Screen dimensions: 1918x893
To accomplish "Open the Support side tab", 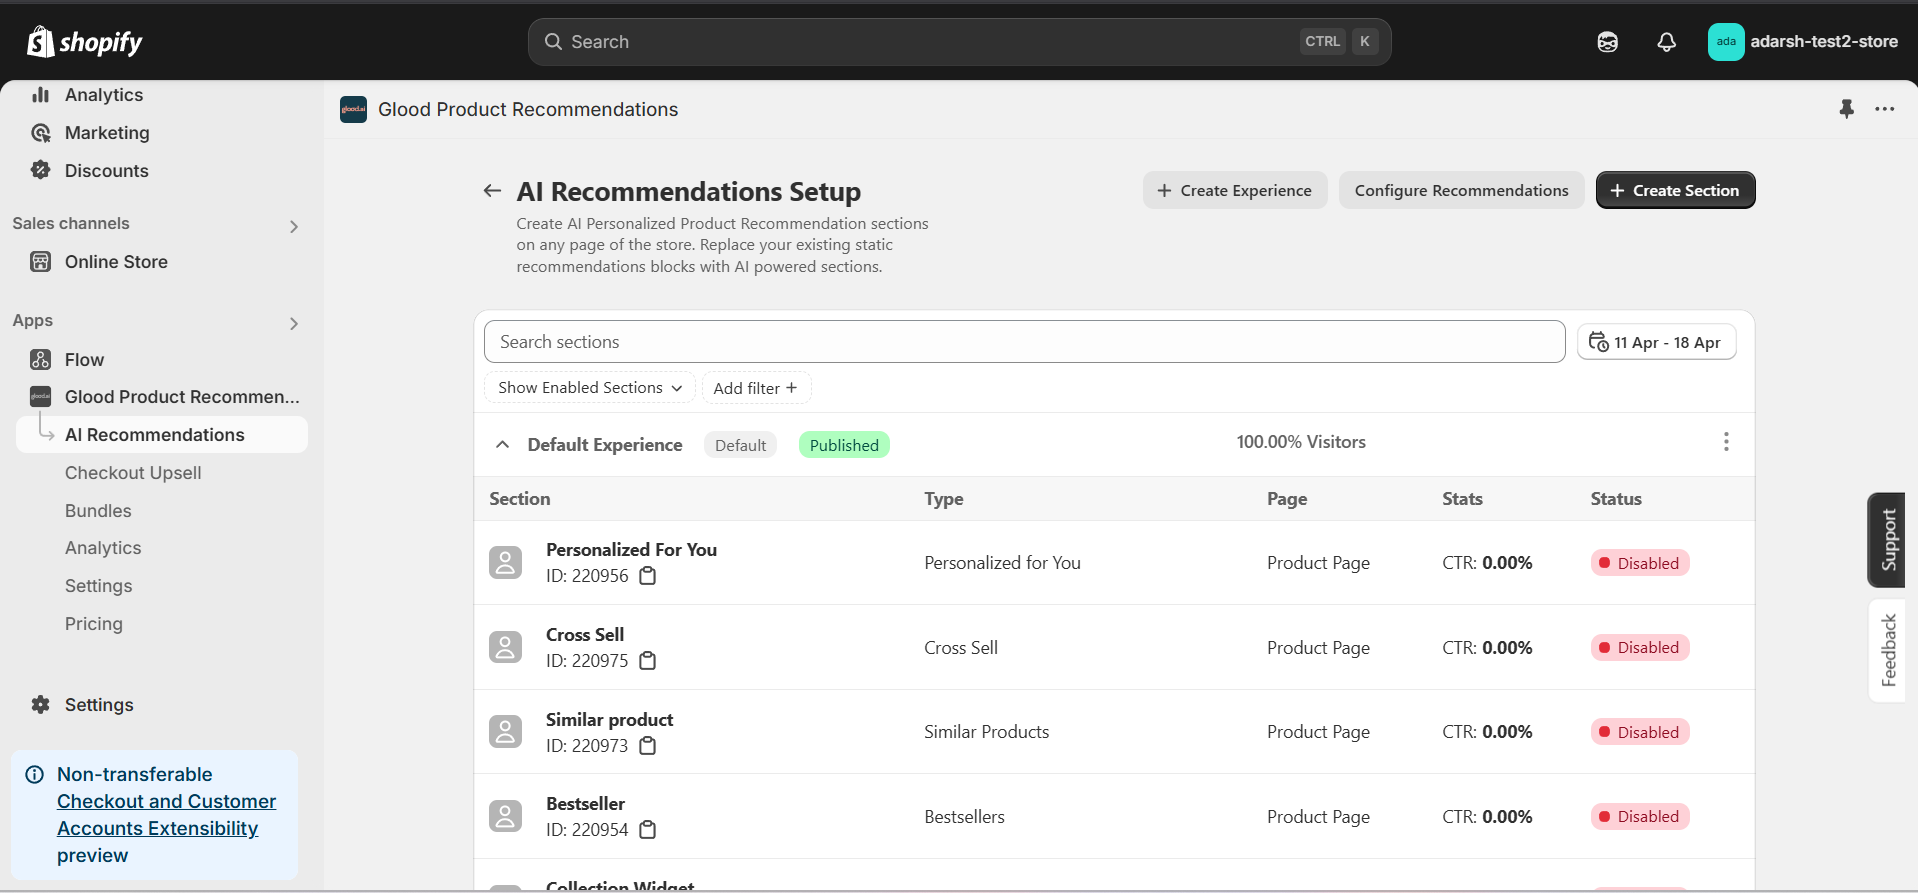I will (1887, 540).
